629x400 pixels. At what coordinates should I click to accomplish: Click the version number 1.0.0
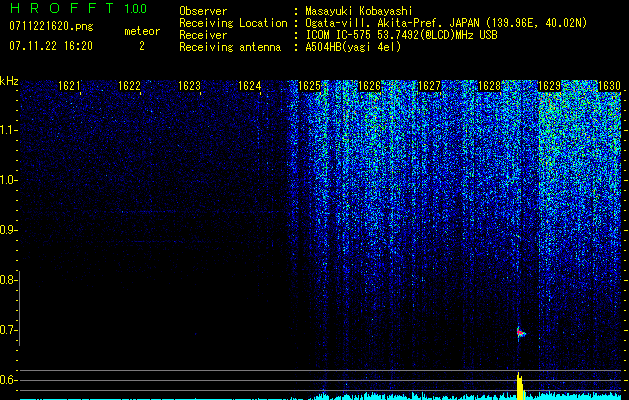point(135,8)
